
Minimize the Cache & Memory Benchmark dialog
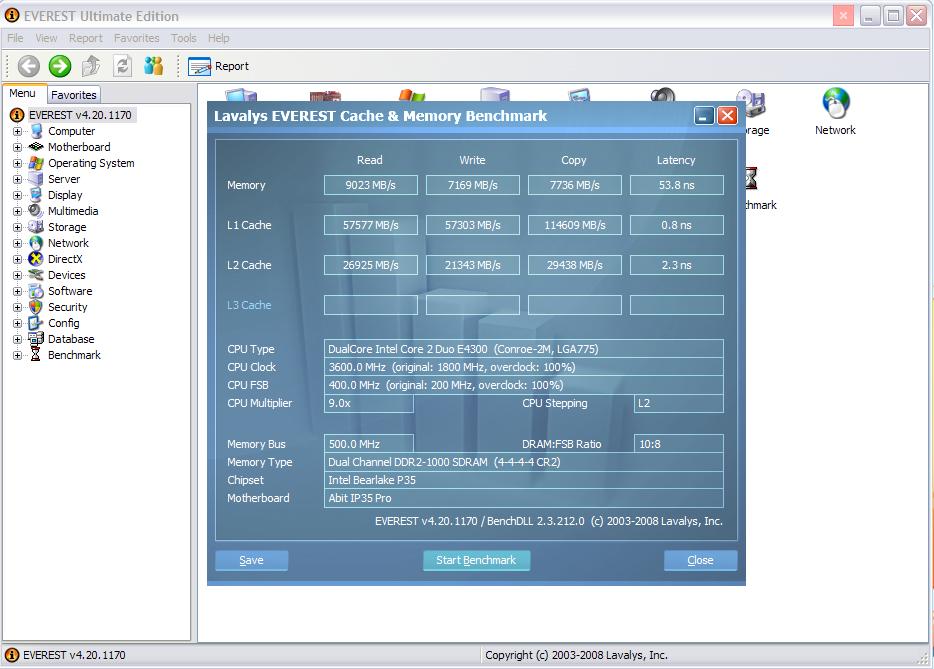(704, 116)
